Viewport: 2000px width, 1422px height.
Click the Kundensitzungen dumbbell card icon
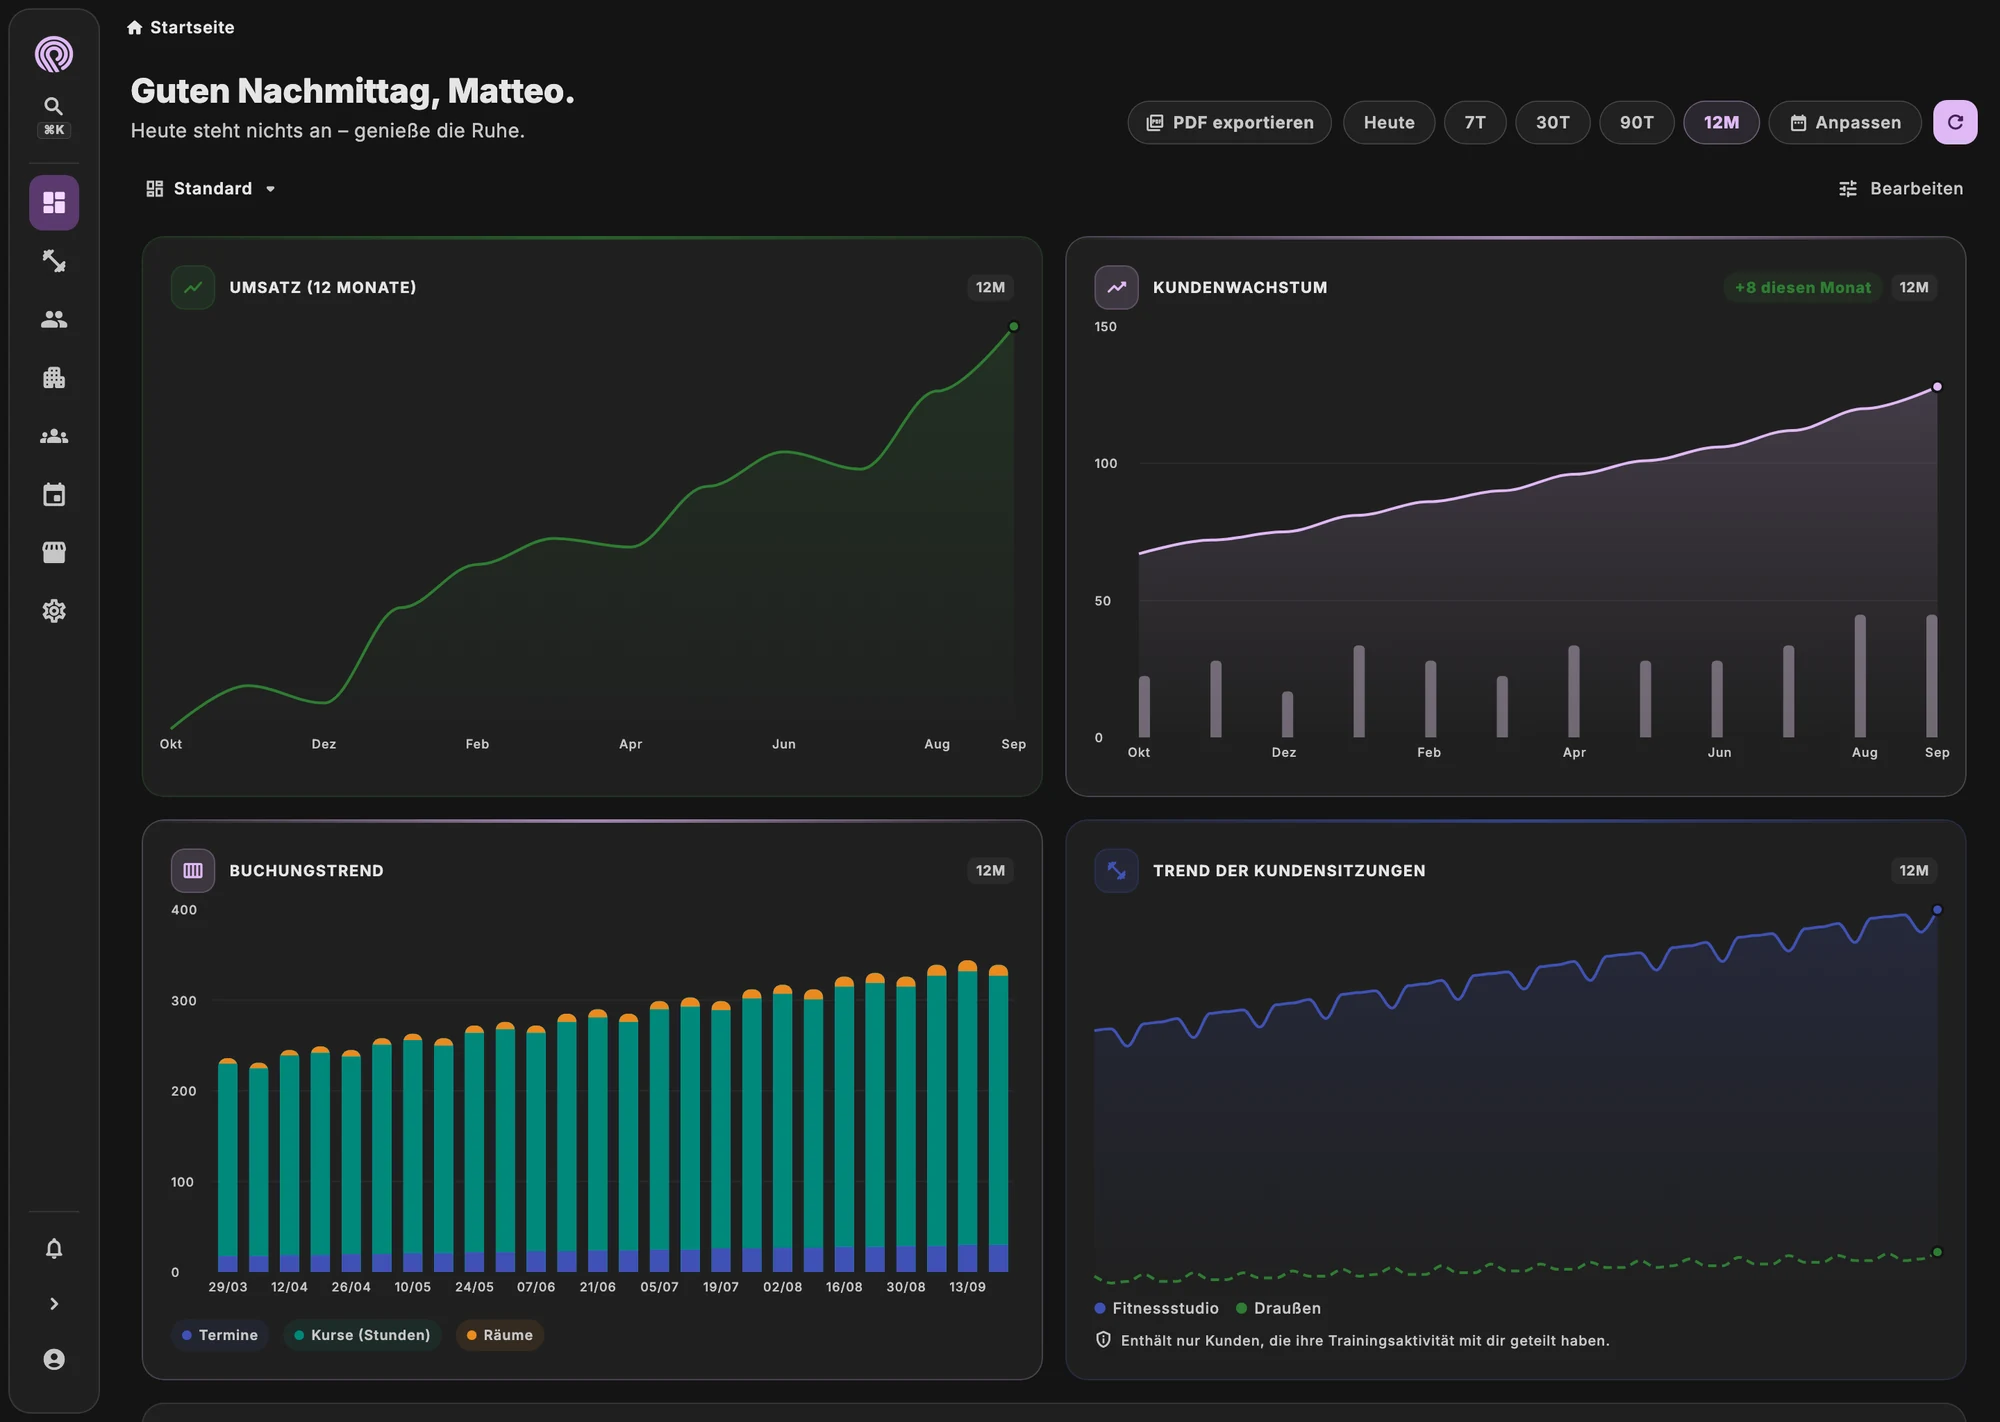coord(1116,870)
